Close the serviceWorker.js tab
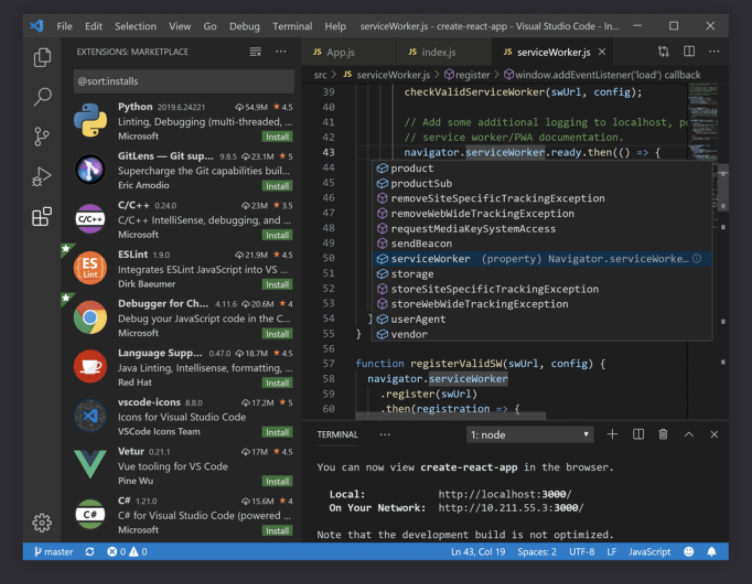This screenshot has width=752, height=584. coord(602,52)
